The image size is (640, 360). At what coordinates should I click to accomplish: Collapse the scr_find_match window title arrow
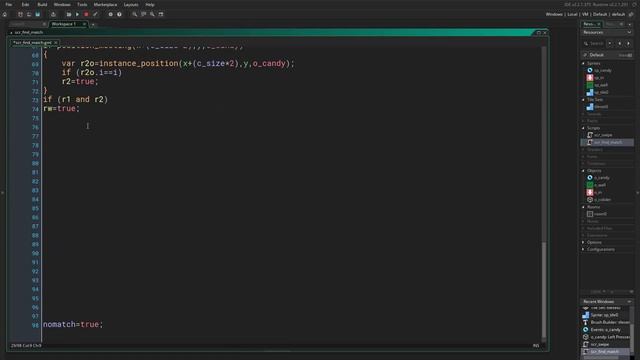coord(11,32)
